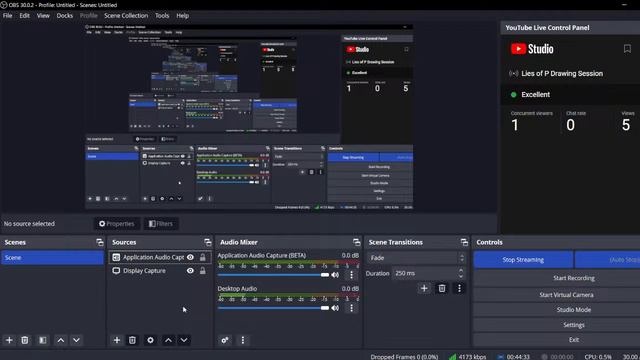Click Lies of P Drawing Session title
Image resolution: width=640 pixels, height=360 pixels.
point(562,73)
